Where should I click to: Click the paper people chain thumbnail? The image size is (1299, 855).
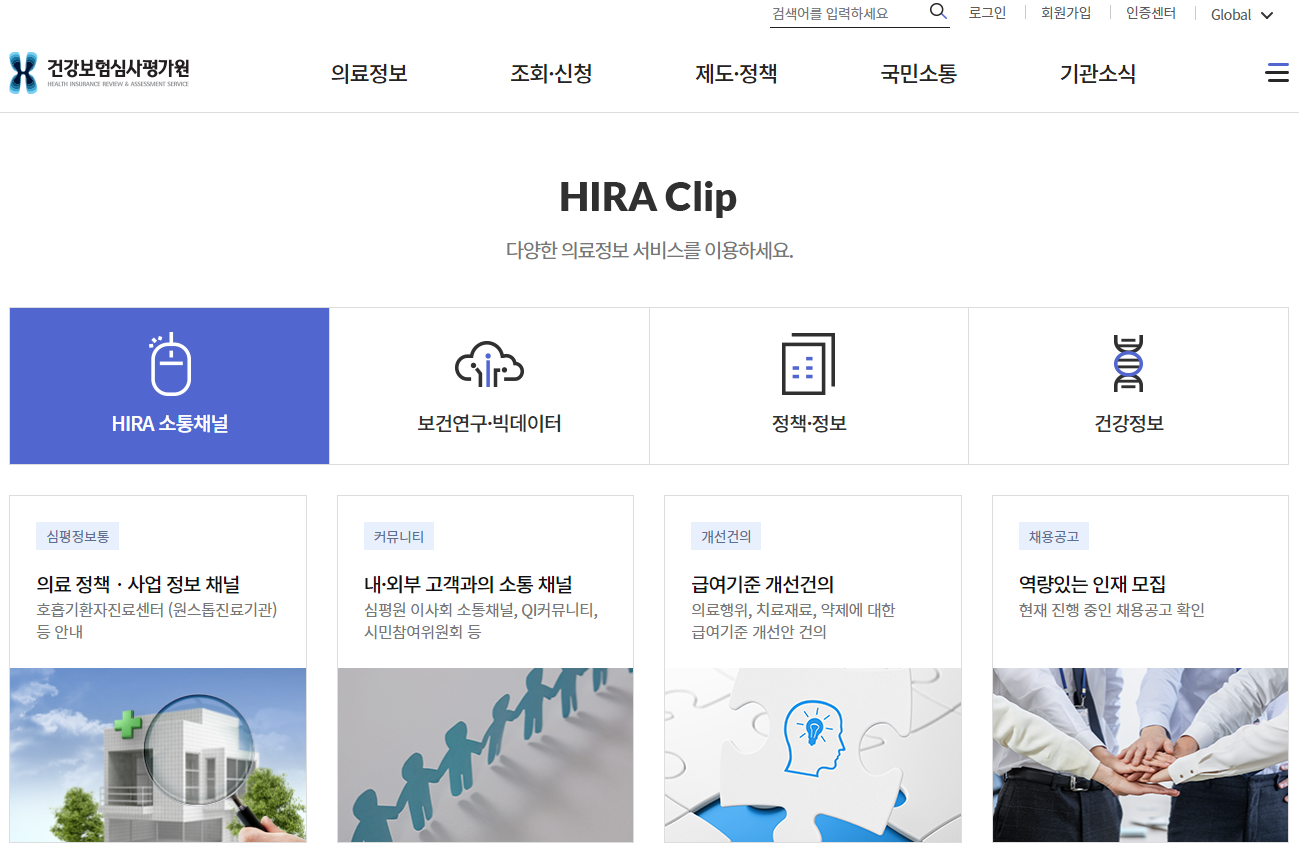tap(485, 755)
